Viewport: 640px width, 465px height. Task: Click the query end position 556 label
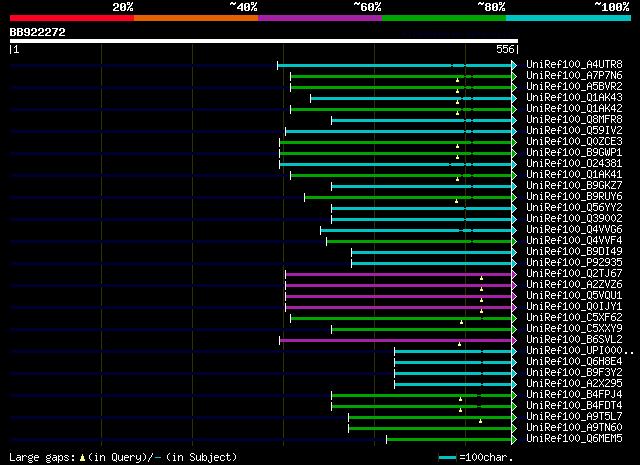505,49
